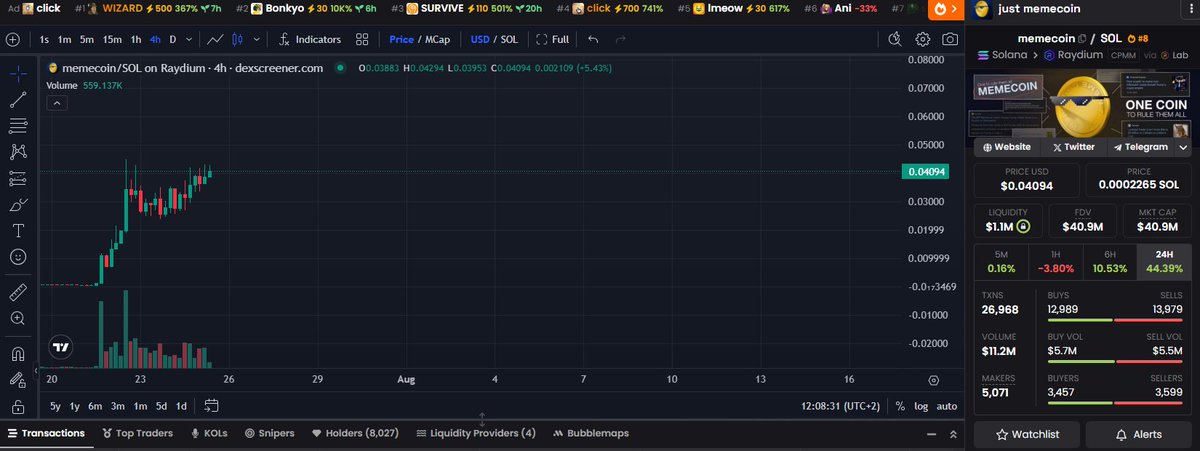
Task: Open the chart style dropdown arrow
Action: pyautogui.click(x=258, y=40)
